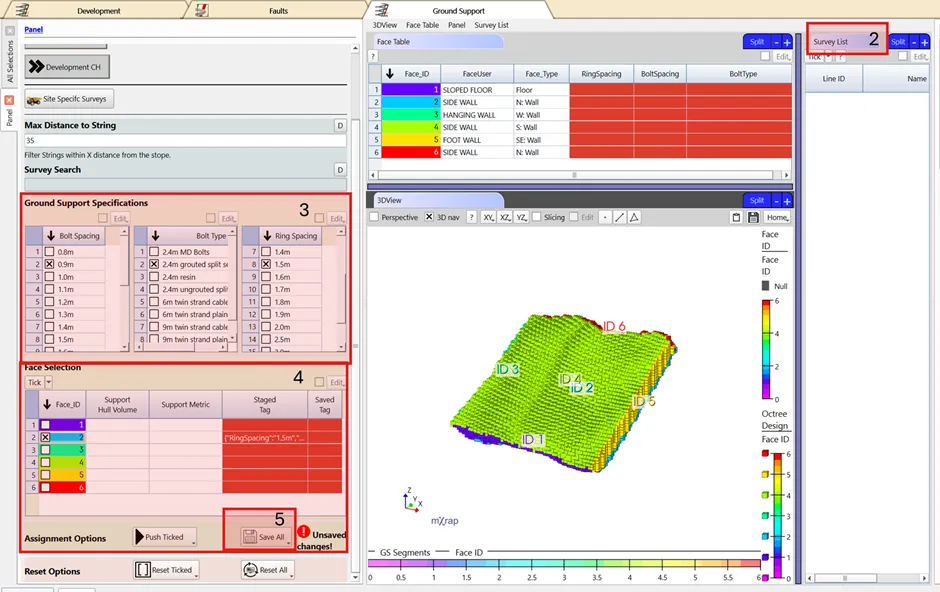Toggle the Slicing checkbox
Screen dimensions: 940x592
(536, 217)
